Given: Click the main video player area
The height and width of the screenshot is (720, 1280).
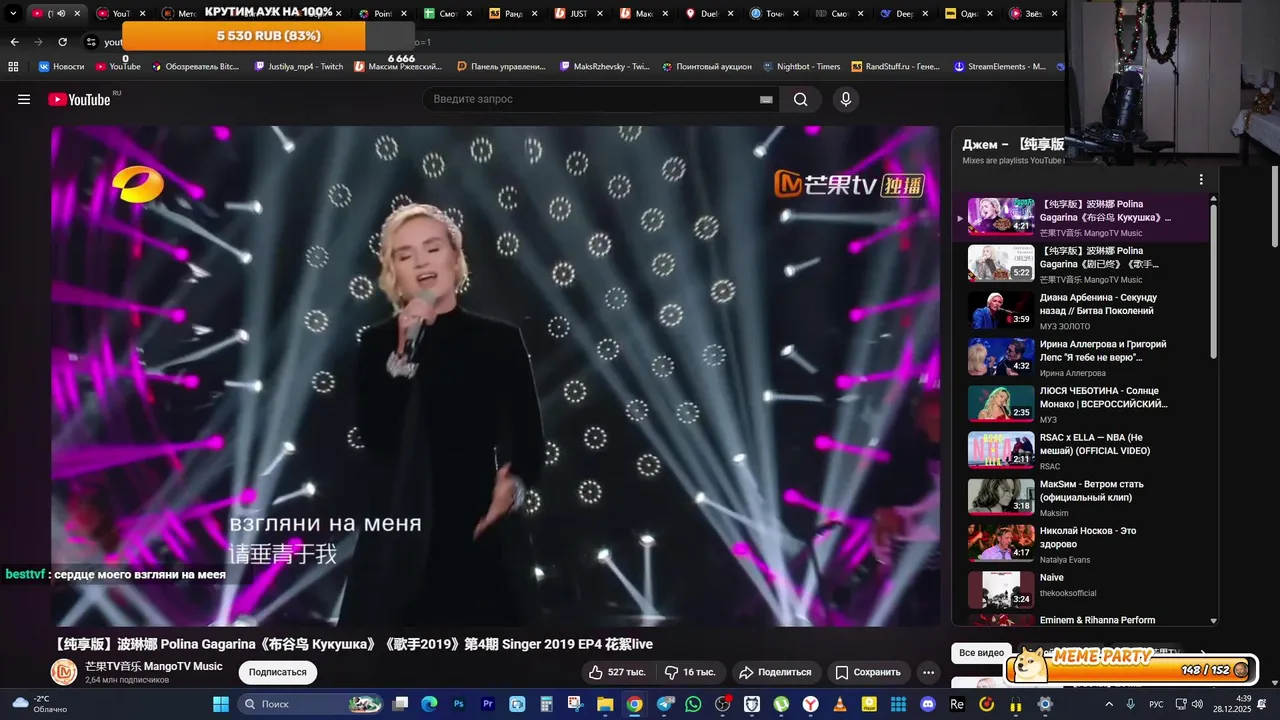Looking at the screenshot, I should pyautogui.click(x=495, y=375).
